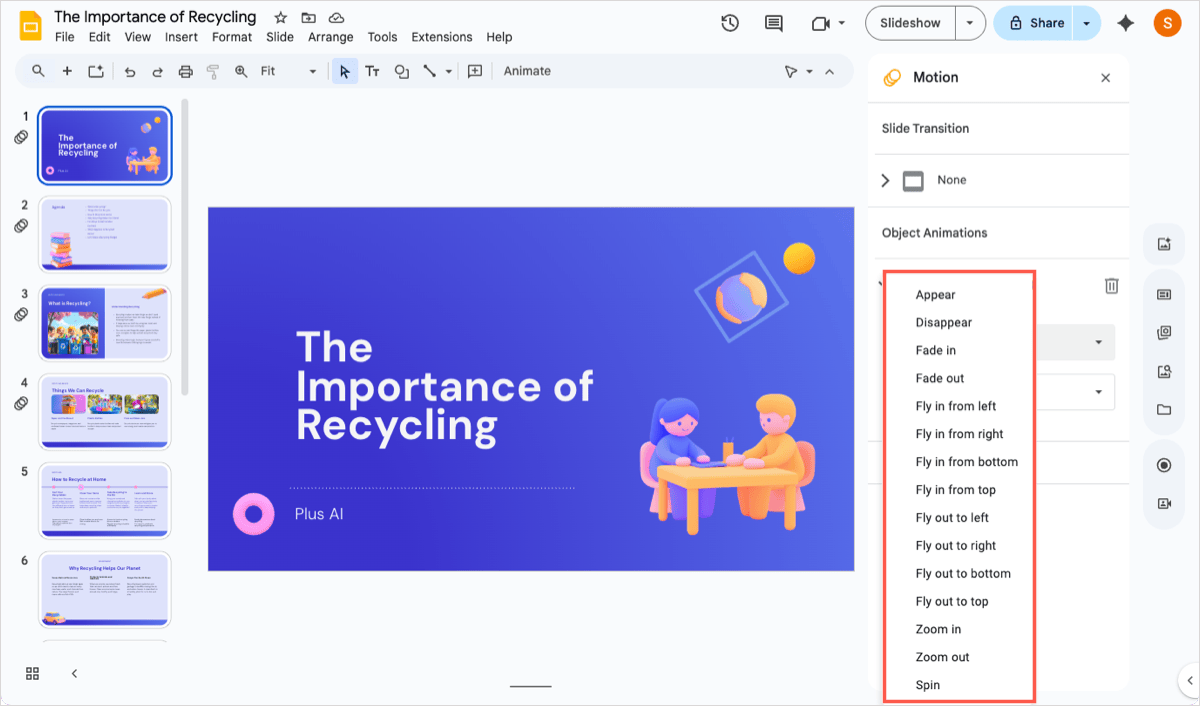
Task: Select the shape tool
Action: point(401,71)
